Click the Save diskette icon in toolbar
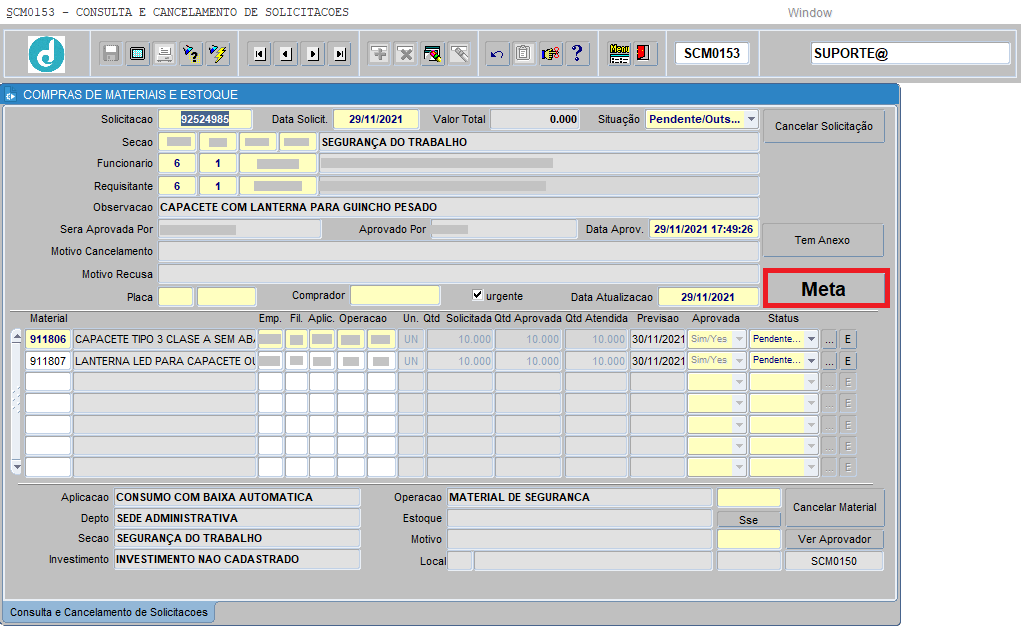 [111, 53]
